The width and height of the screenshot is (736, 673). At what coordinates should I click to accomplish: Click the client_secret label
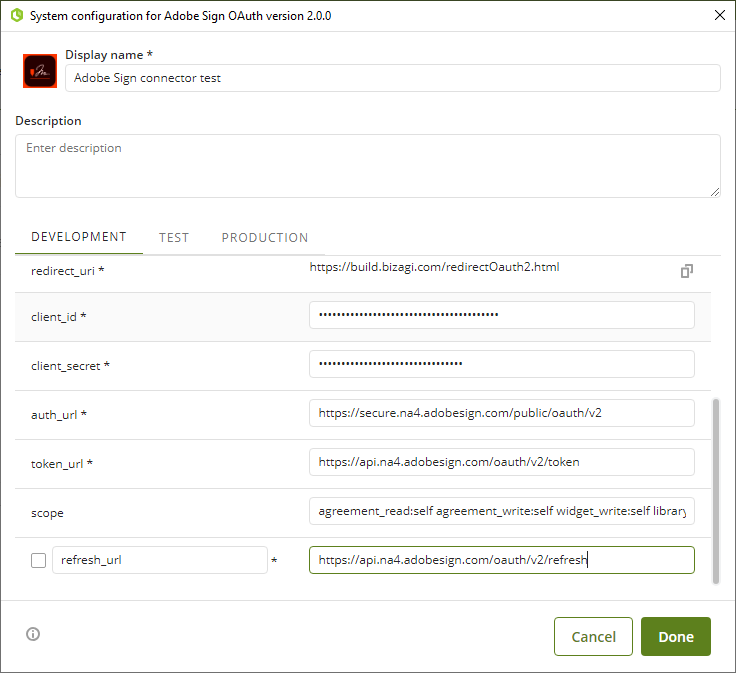70,366
